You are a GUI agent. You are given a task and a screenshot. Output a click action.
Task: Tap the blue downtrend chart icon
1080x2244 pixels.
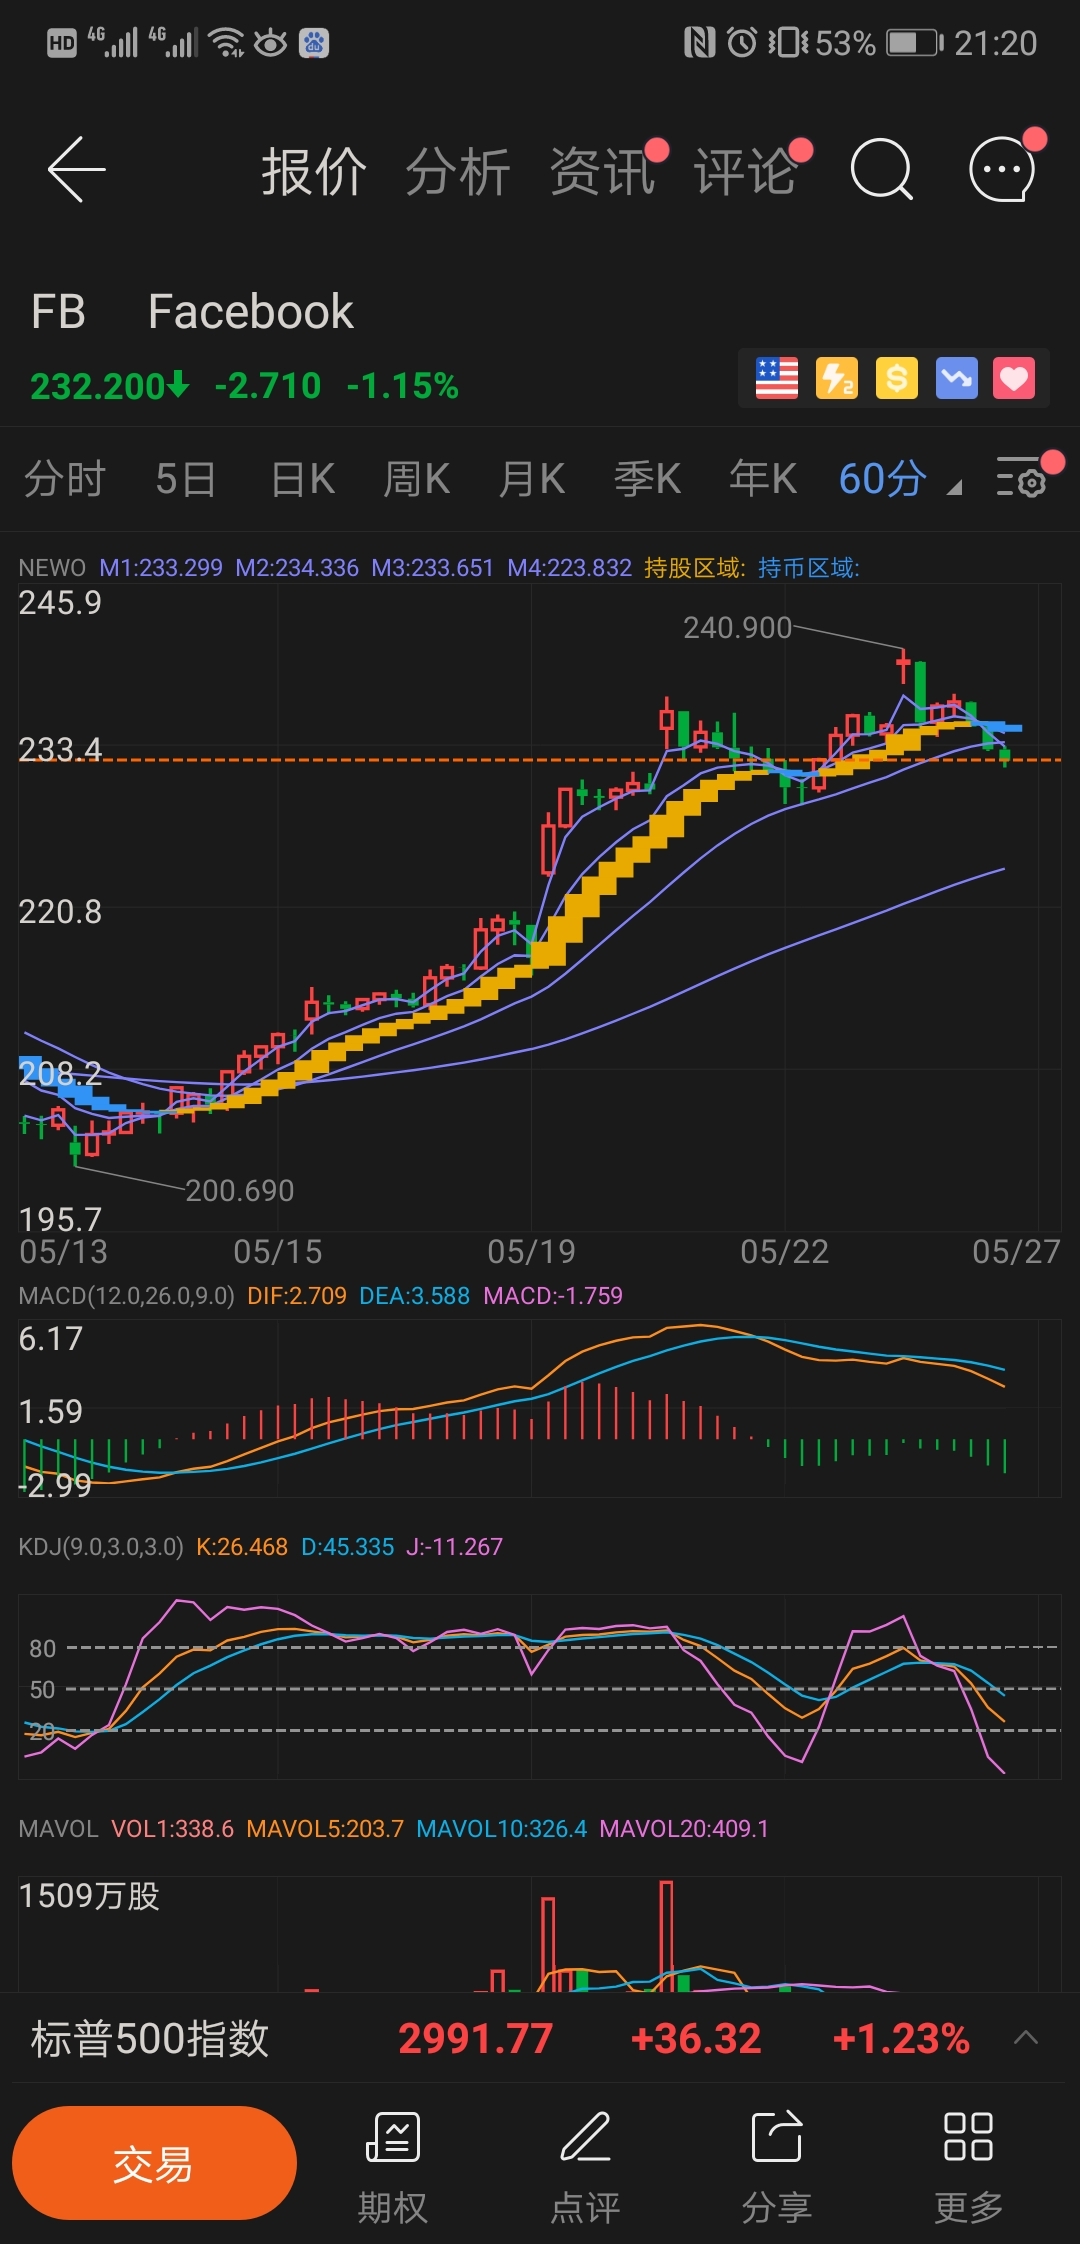957,378
